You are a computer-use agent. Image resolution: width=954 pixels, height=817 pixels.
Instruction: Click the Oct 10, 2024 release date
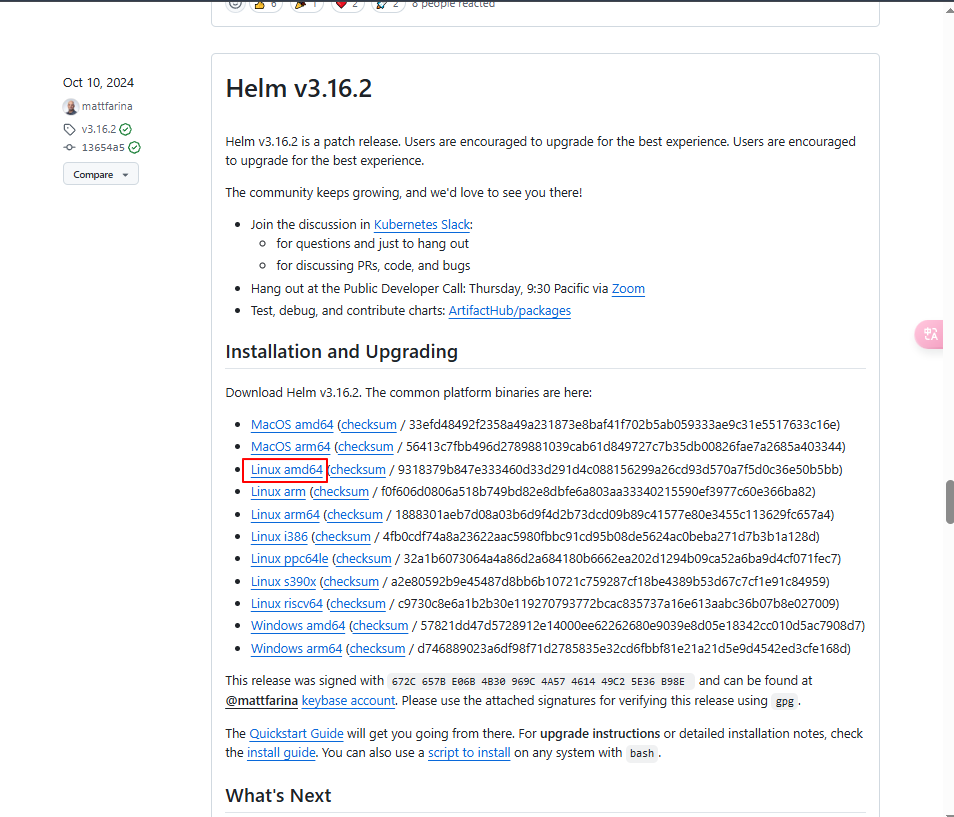click(99, 83)
